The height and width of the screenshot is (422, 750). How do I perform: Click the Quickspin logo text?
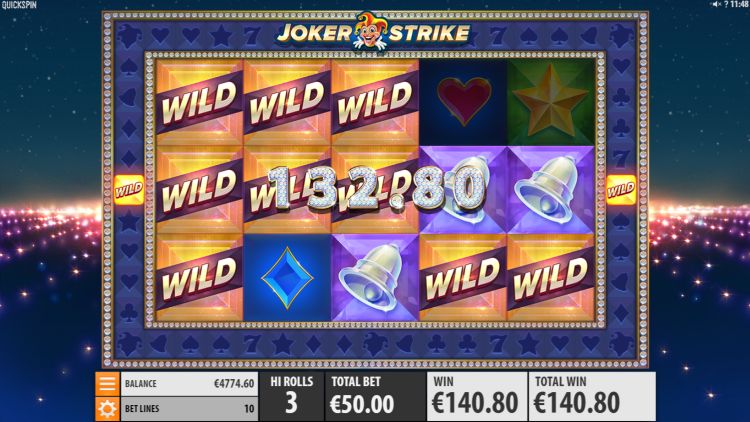point(19,5)
